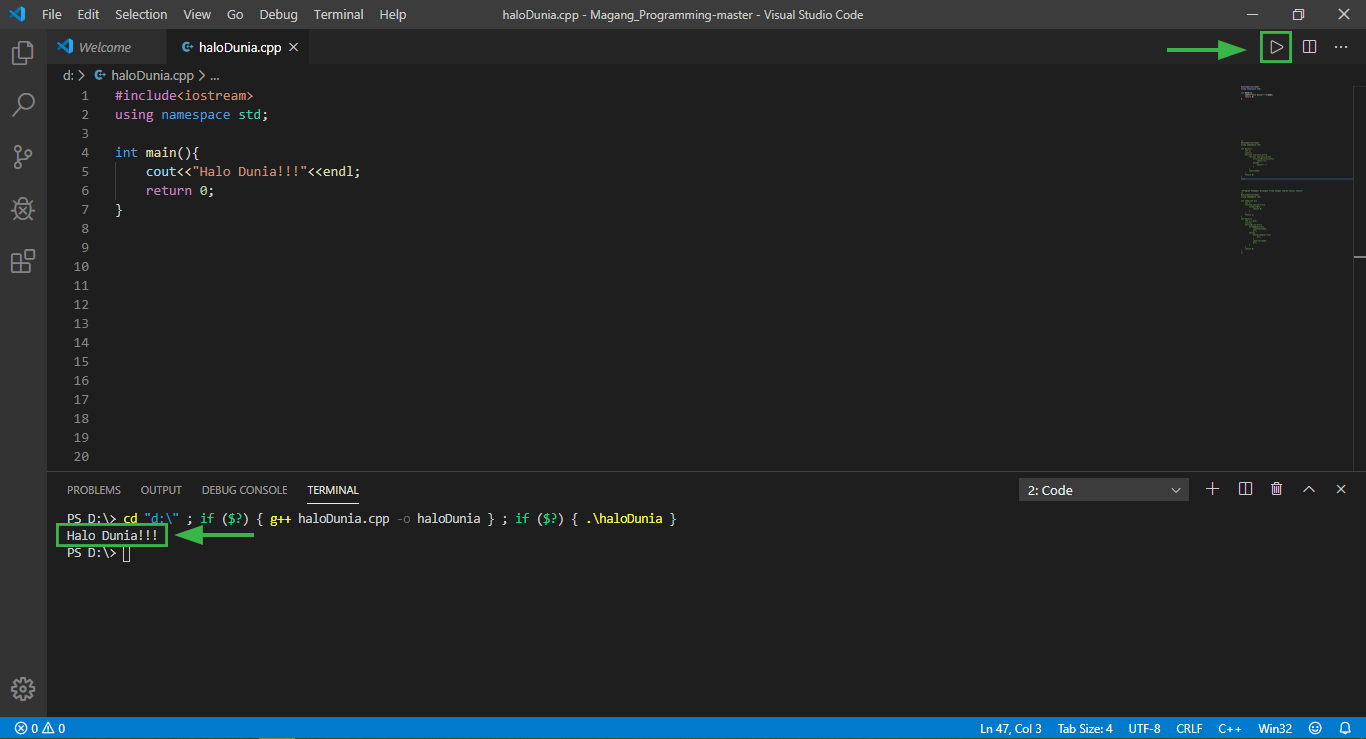Create a new terminal with plus icon

coord(1212,489)
